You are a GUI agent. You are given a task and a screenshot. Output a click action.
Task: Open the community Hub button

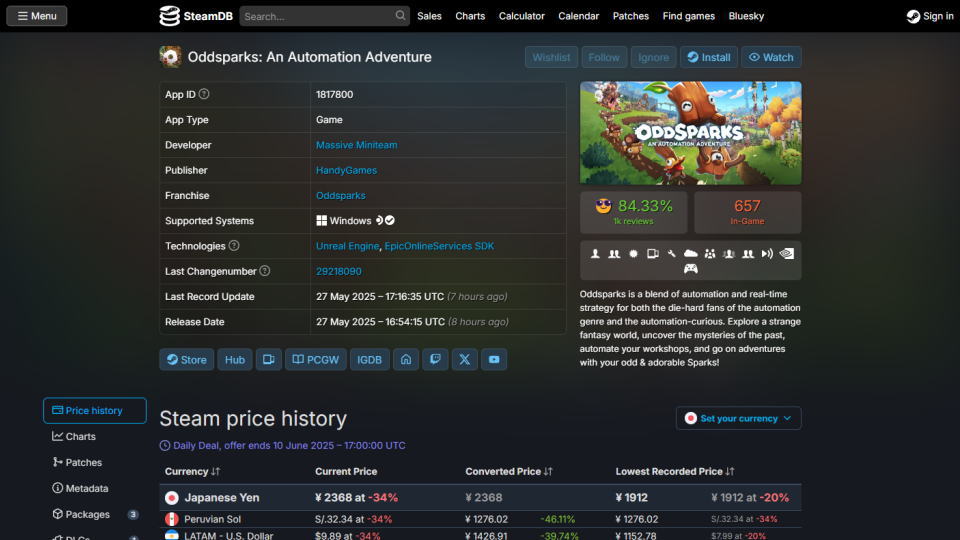[234, 359]
